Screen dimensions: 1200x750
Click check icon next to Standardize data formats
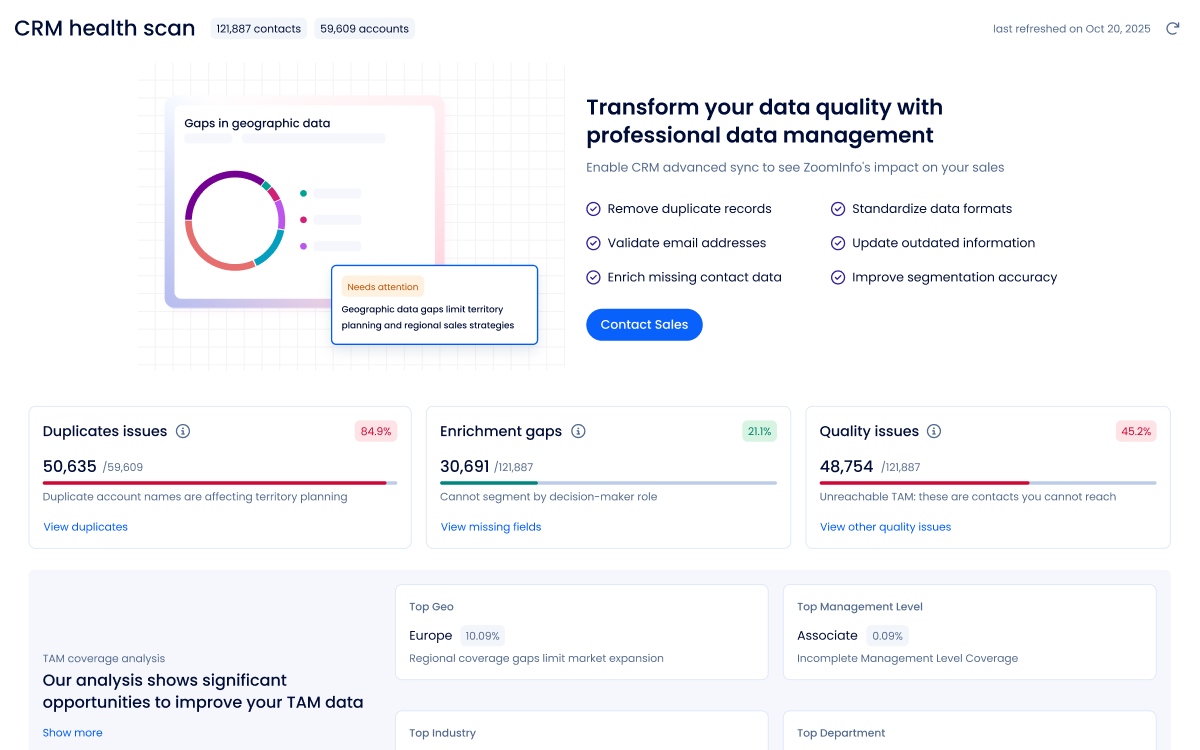[x=838, y=209]
